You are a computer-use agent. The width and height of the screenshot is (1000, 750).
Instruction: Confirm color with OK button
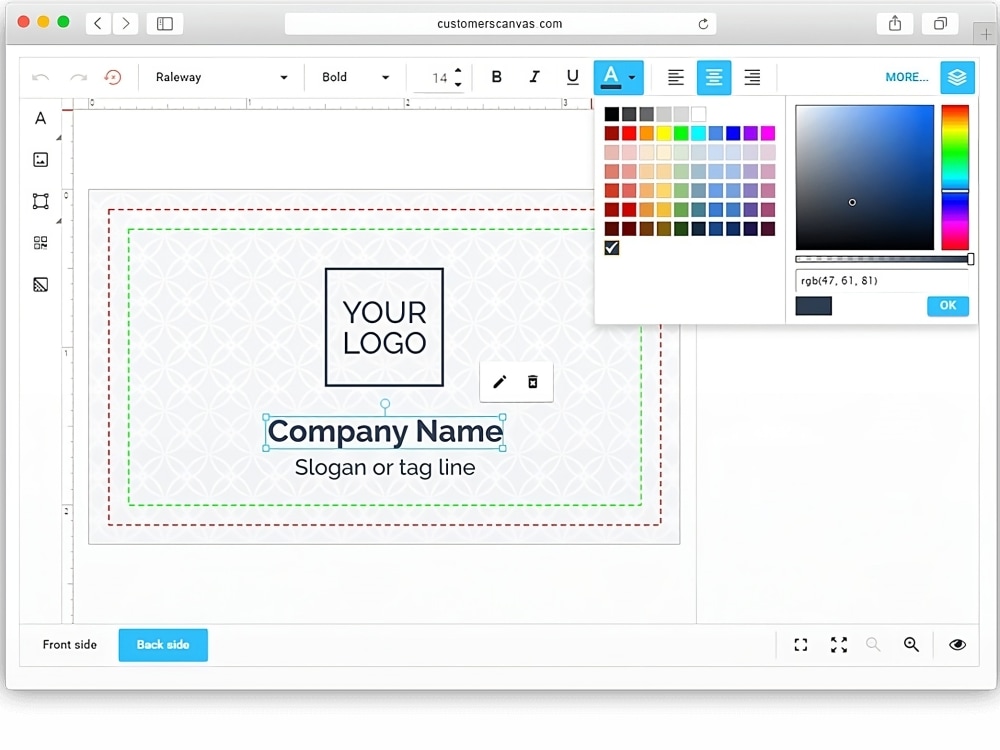coord(948,305)
